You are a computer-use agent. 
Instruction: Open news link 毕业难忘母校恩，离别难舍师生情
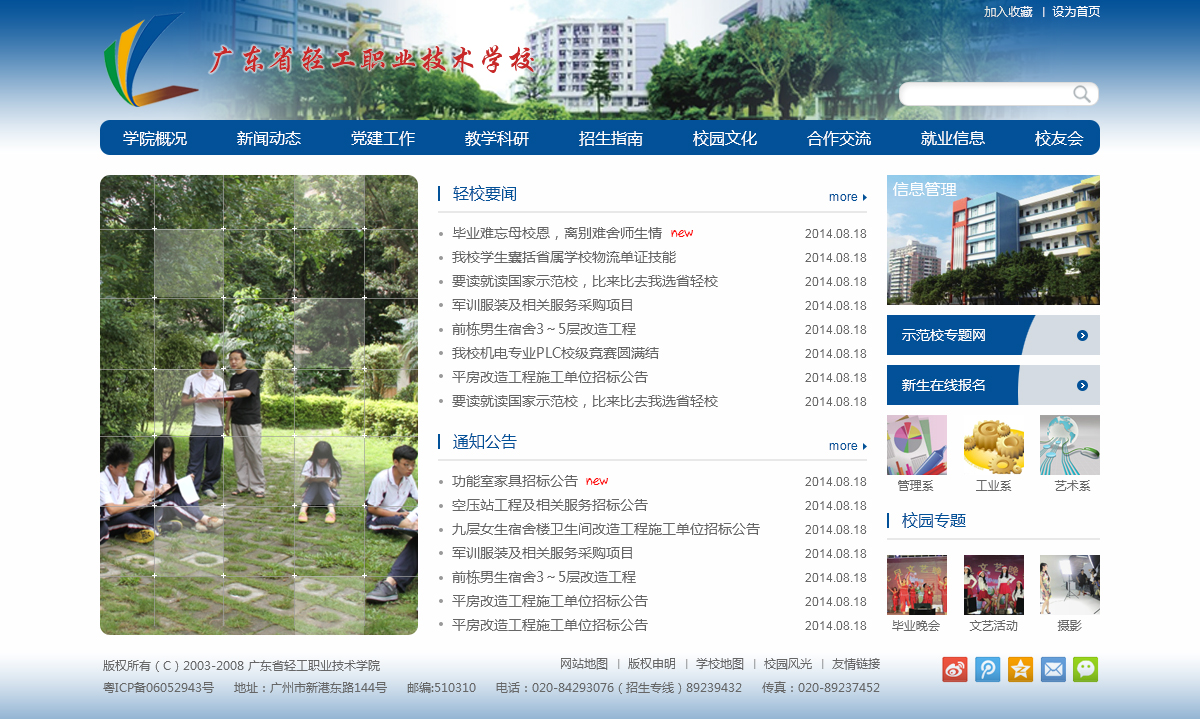pyautogui.click(x=557, y=233)
